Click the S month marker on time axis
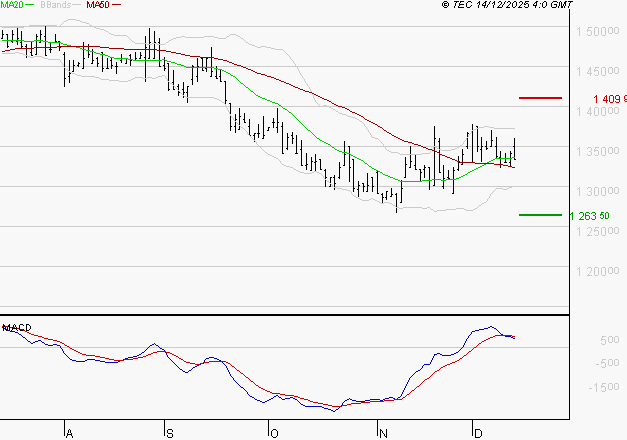Viewport: 627px width, 440px height. pyautogui.click(x=170, y=434)
